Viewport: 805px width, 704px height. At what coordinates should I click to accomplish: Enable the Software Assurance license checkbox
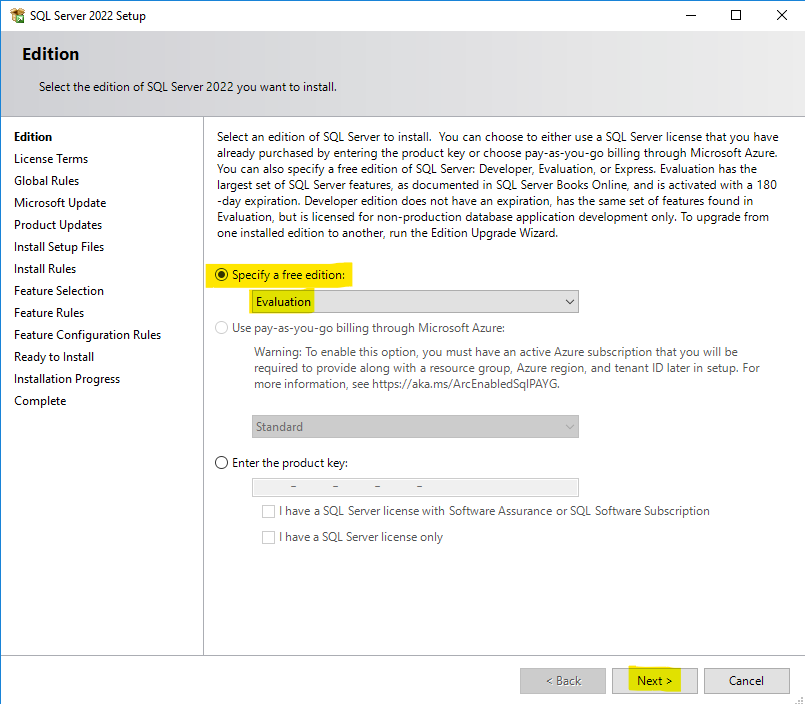[x=268, y=511]
